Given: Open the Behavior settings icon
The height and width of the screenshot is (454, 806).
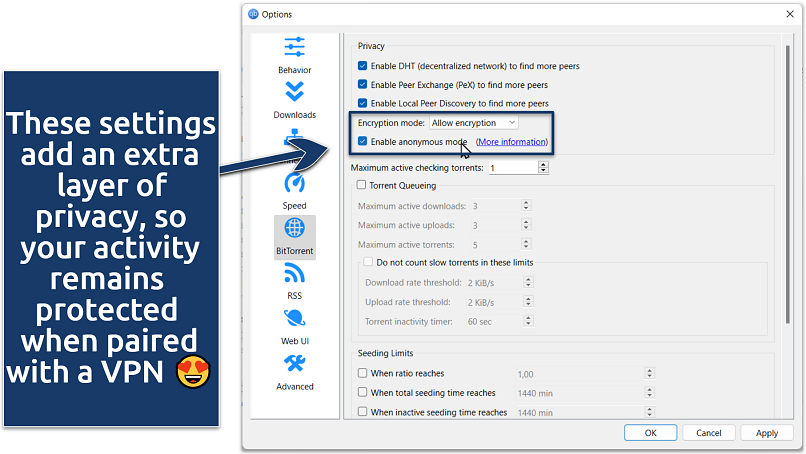Looking at the screenshot, I should coord(294,48).
